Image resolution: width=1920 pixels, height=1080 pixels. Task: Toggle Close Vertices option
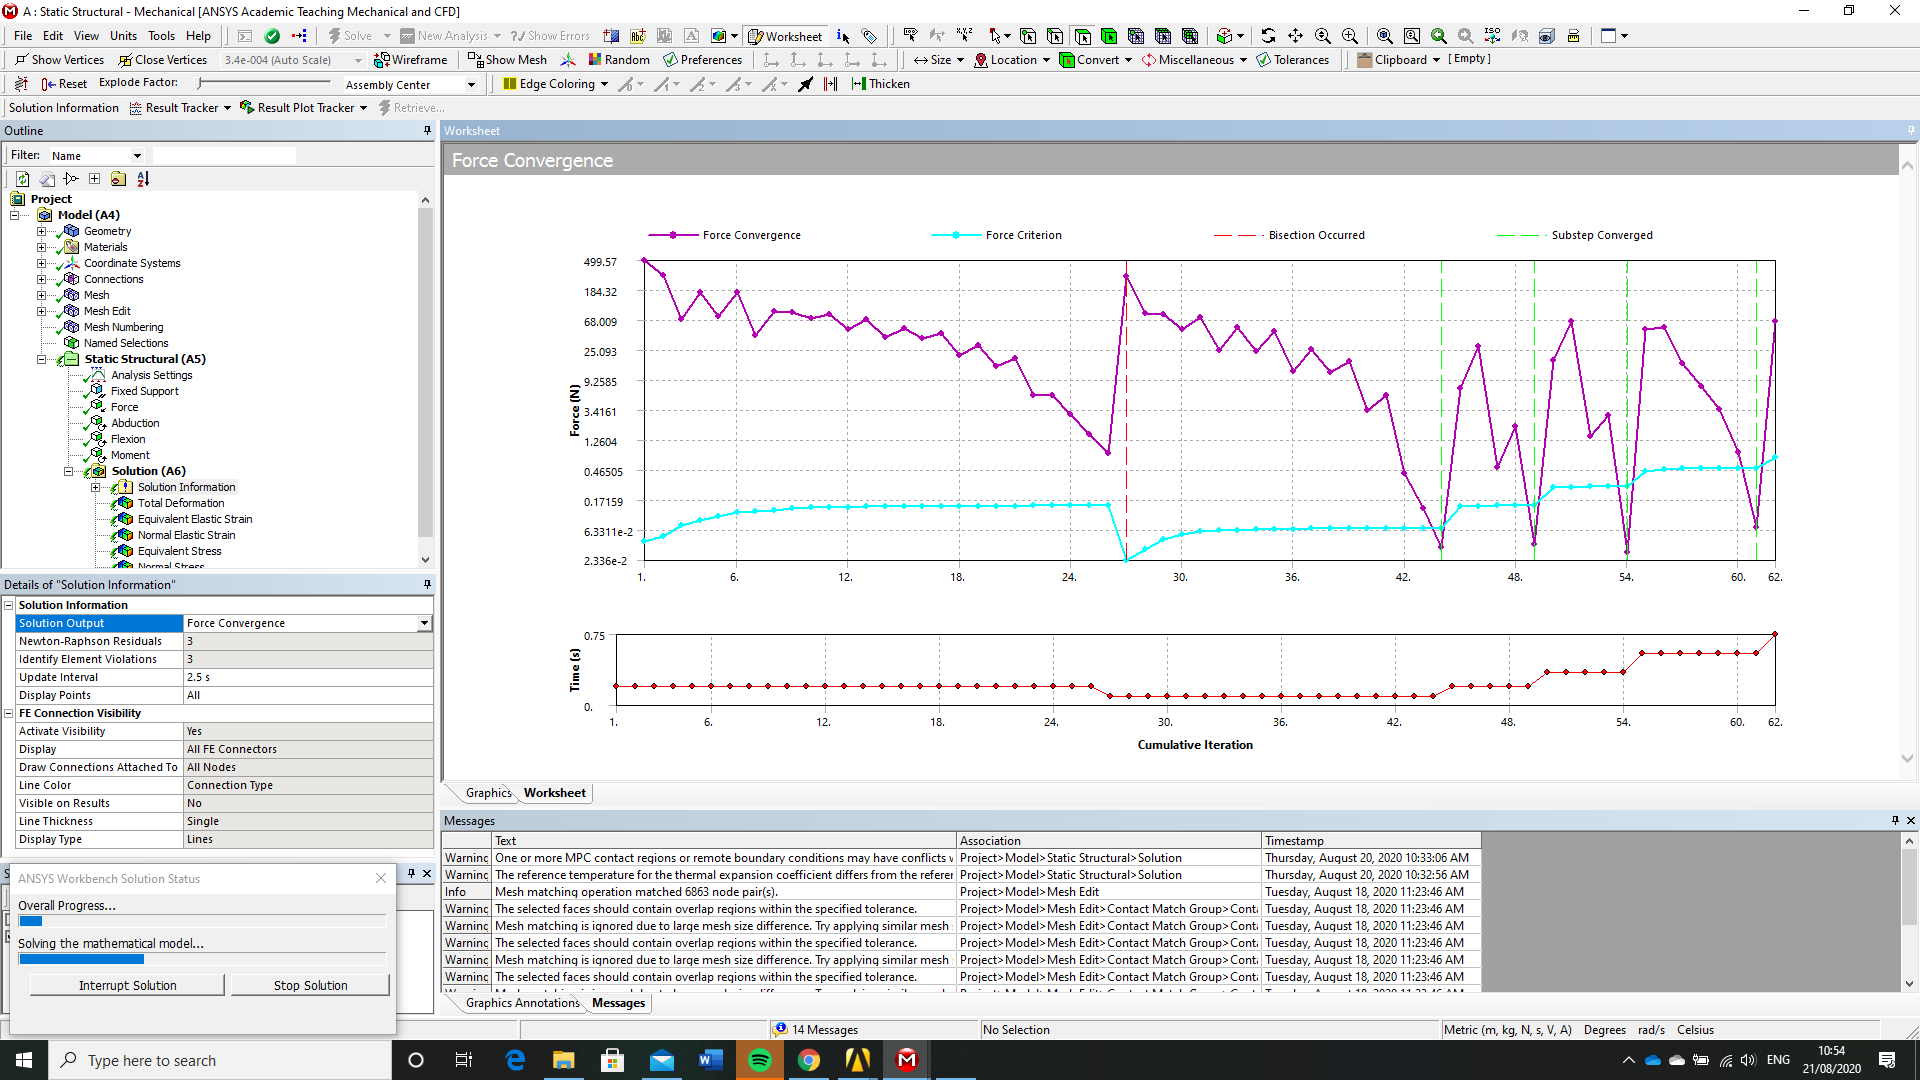pos(162,60)
